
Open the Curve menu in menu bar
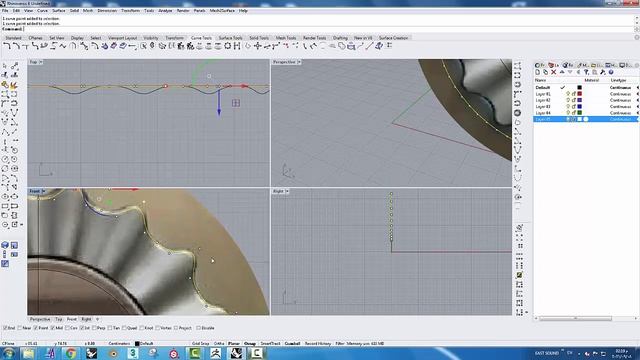point(42,11)
